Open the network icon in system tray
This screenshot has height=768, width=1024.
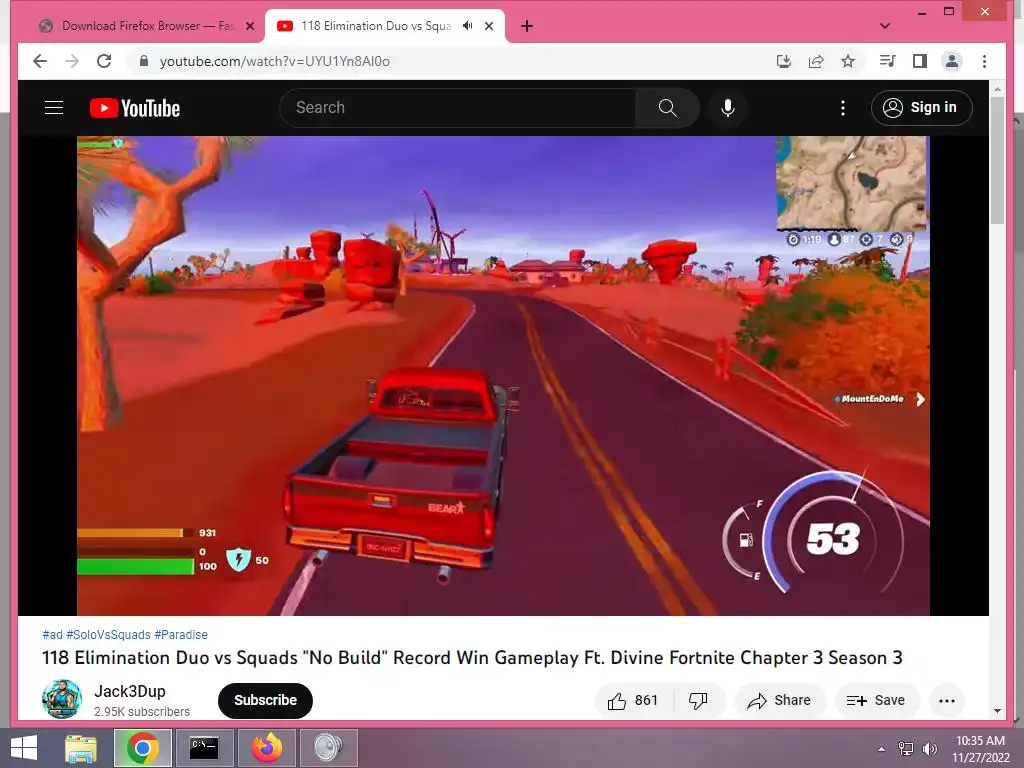906,748
